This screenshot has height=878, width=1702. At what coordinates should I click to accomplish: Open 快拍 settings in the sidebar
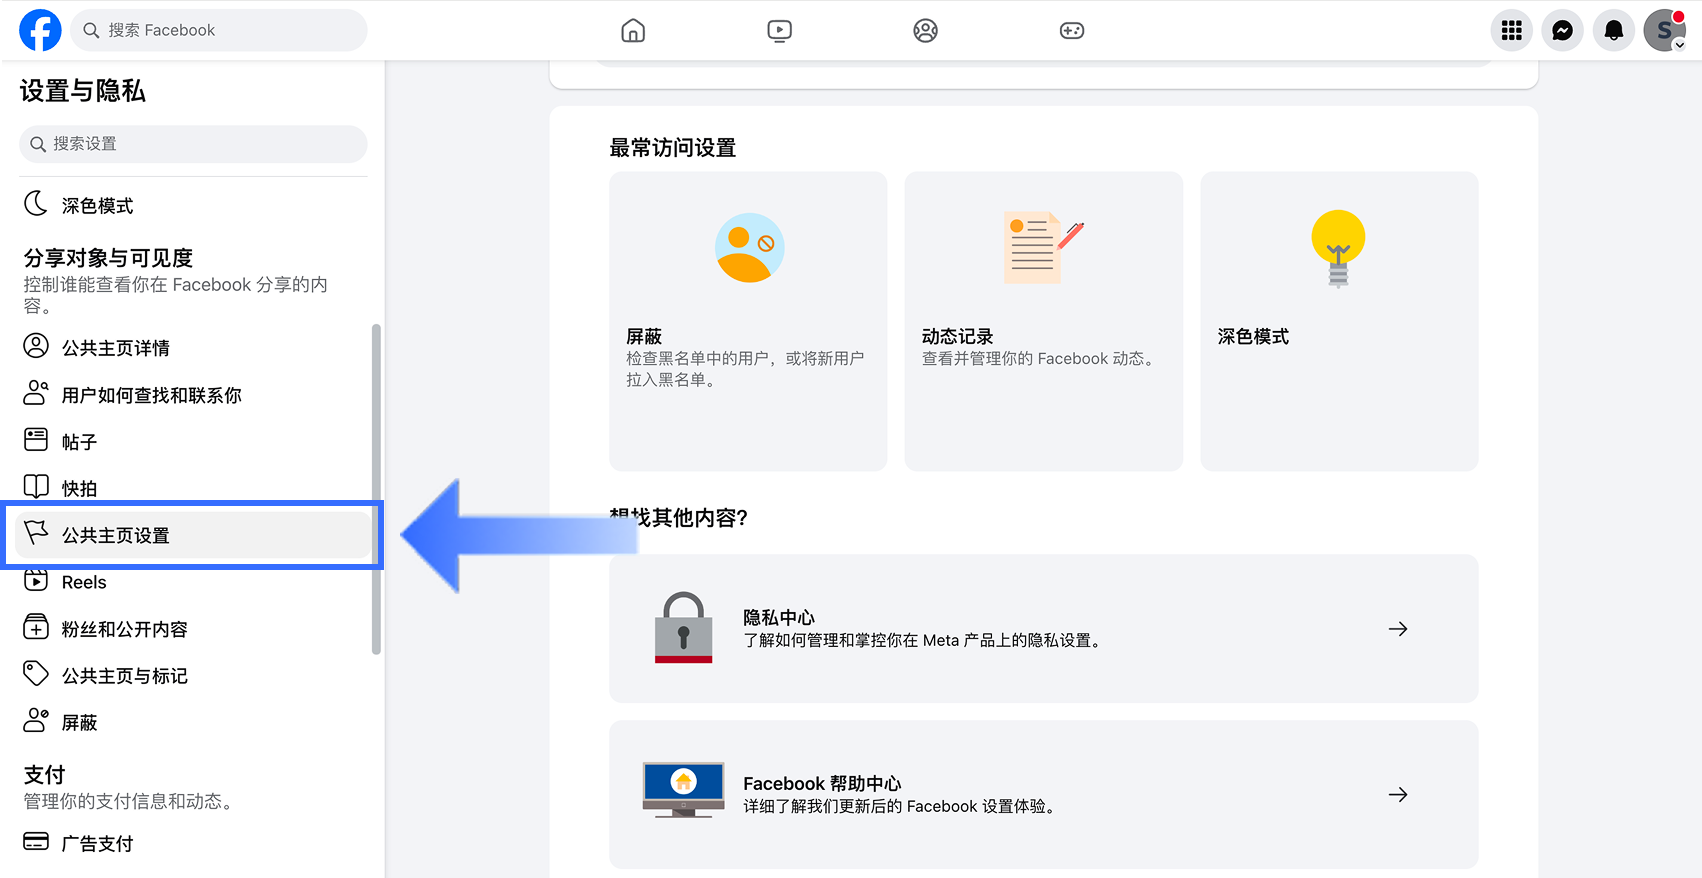[193, 488]
